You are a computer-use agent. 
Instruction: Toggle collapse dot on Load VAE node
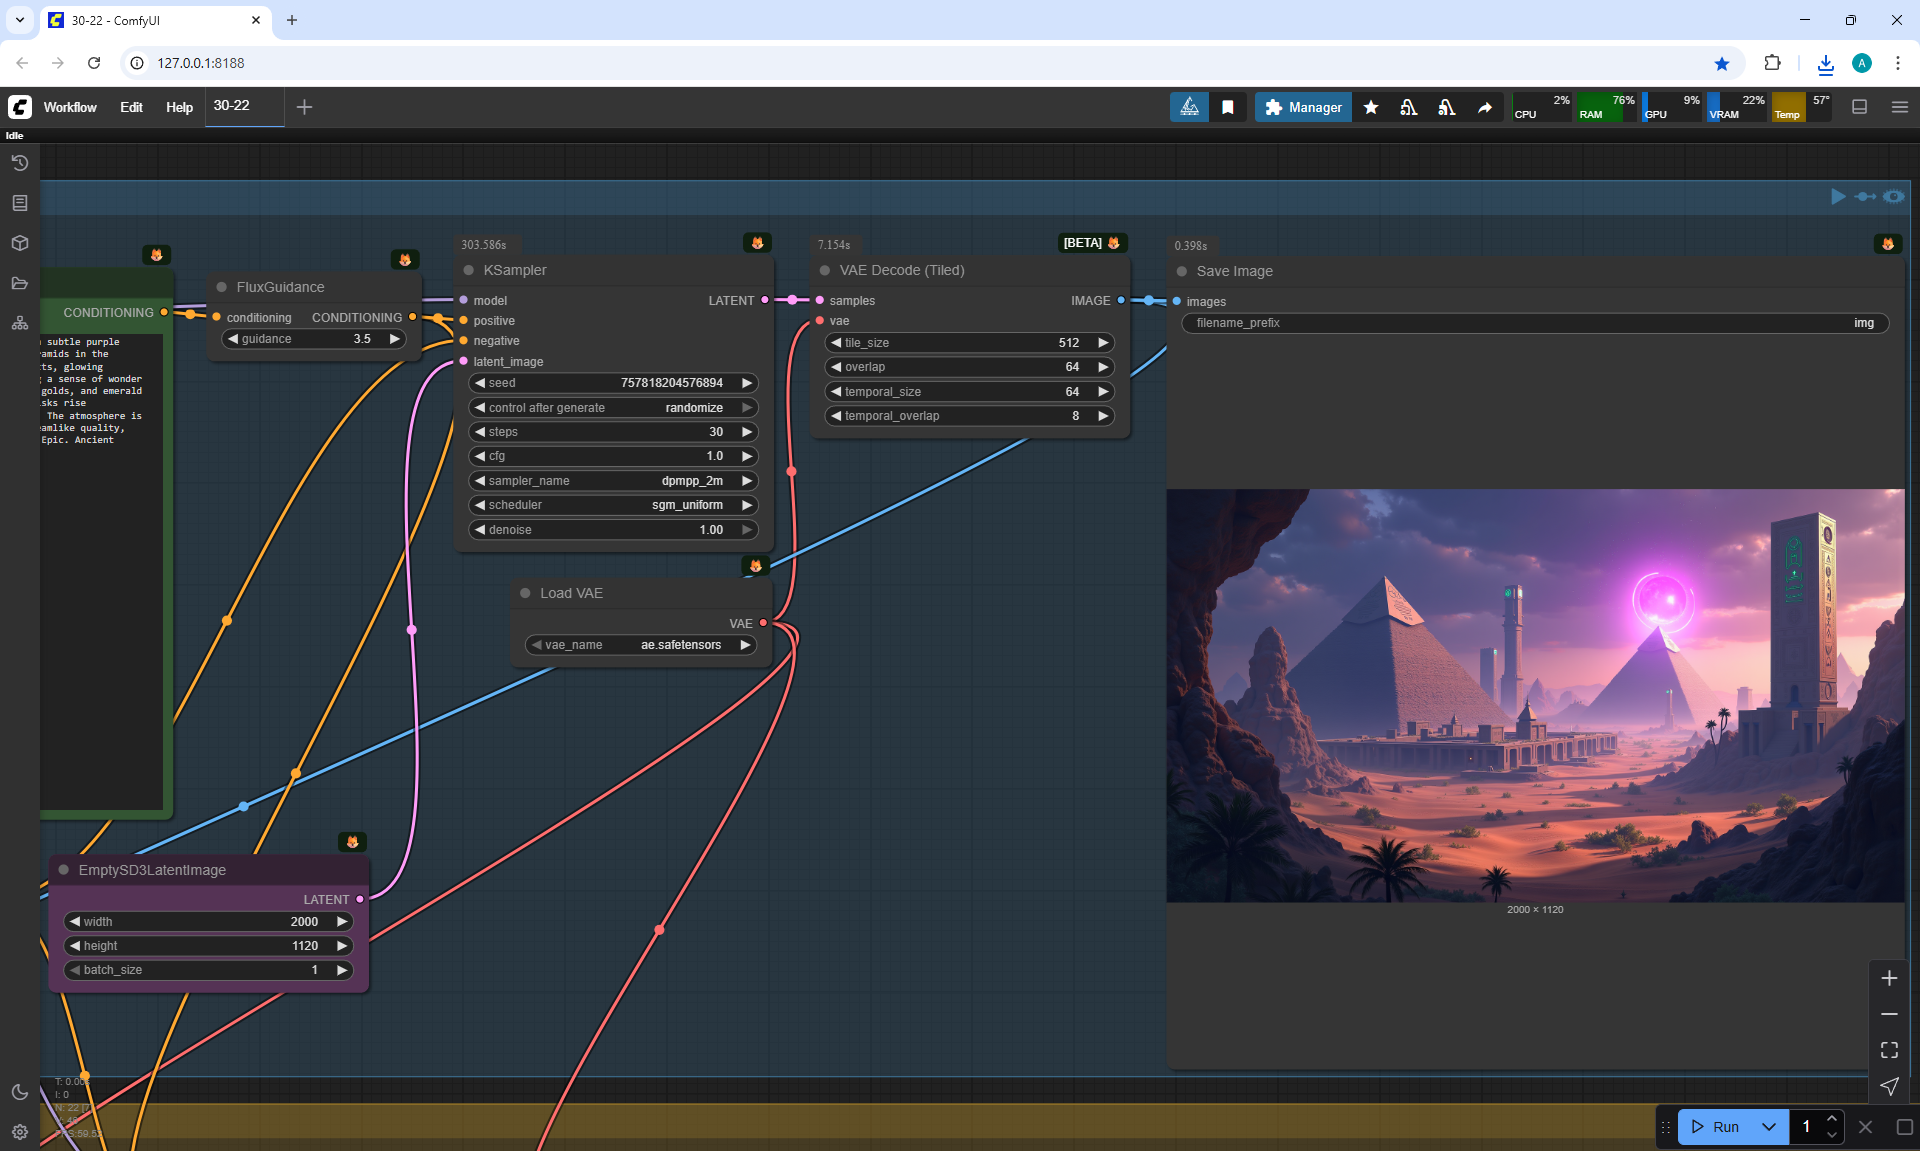[x=525, y=593]
